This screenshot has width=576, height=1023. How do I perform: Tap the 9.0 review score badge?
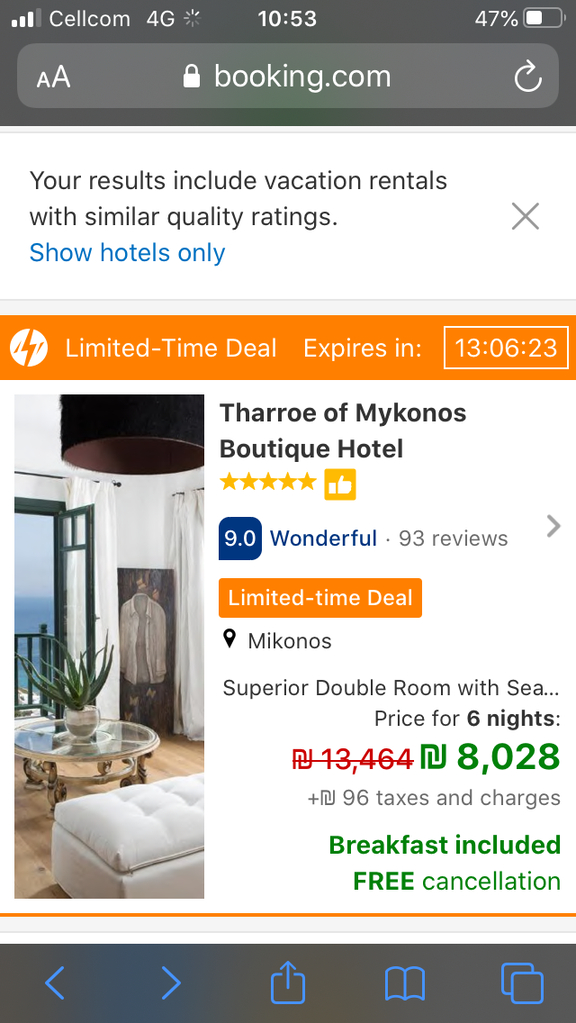[240, 538]
